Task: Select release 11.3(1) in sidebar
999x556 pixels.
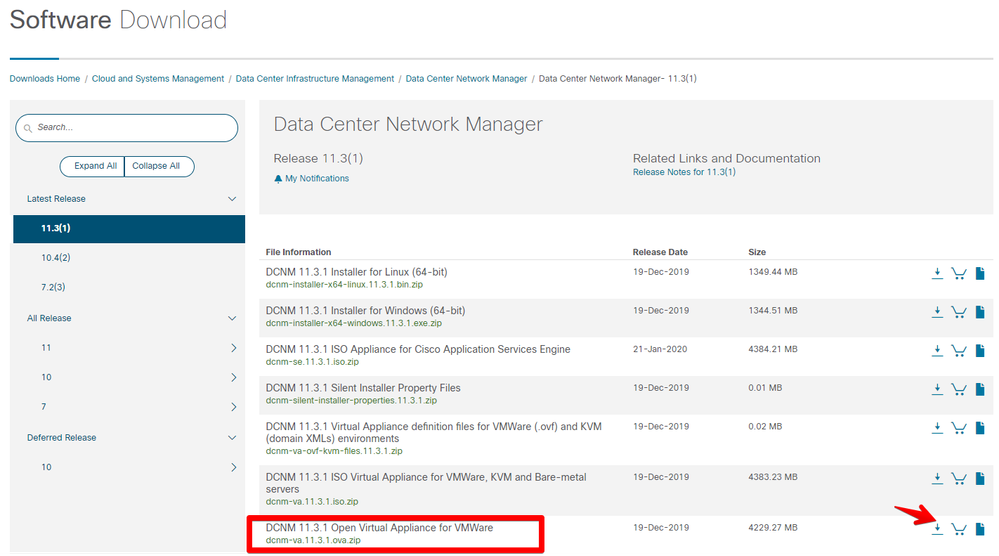Action: tap(129, 229)
